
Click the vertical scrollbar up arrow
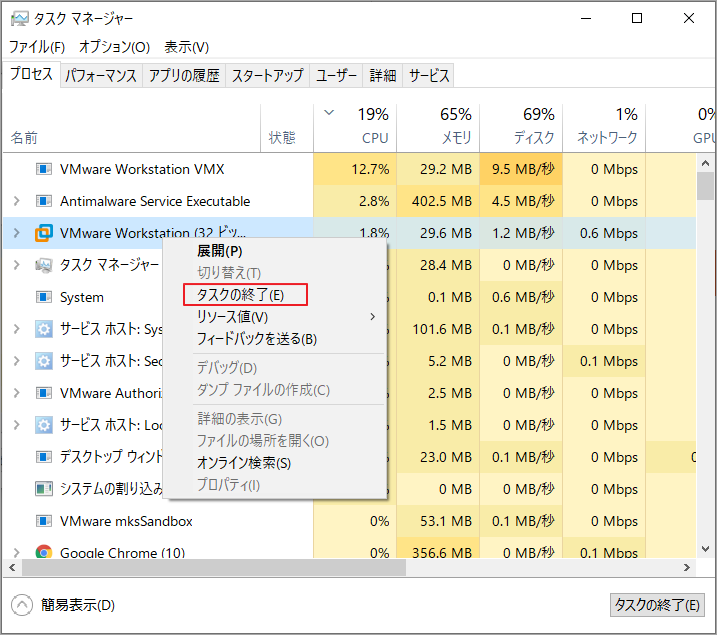coord(706,163)
